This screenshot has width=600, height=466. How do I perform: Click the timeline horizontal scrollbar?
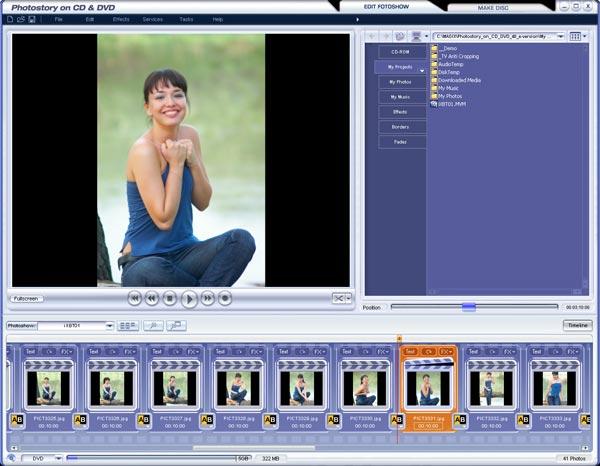[x=254, y=448]
